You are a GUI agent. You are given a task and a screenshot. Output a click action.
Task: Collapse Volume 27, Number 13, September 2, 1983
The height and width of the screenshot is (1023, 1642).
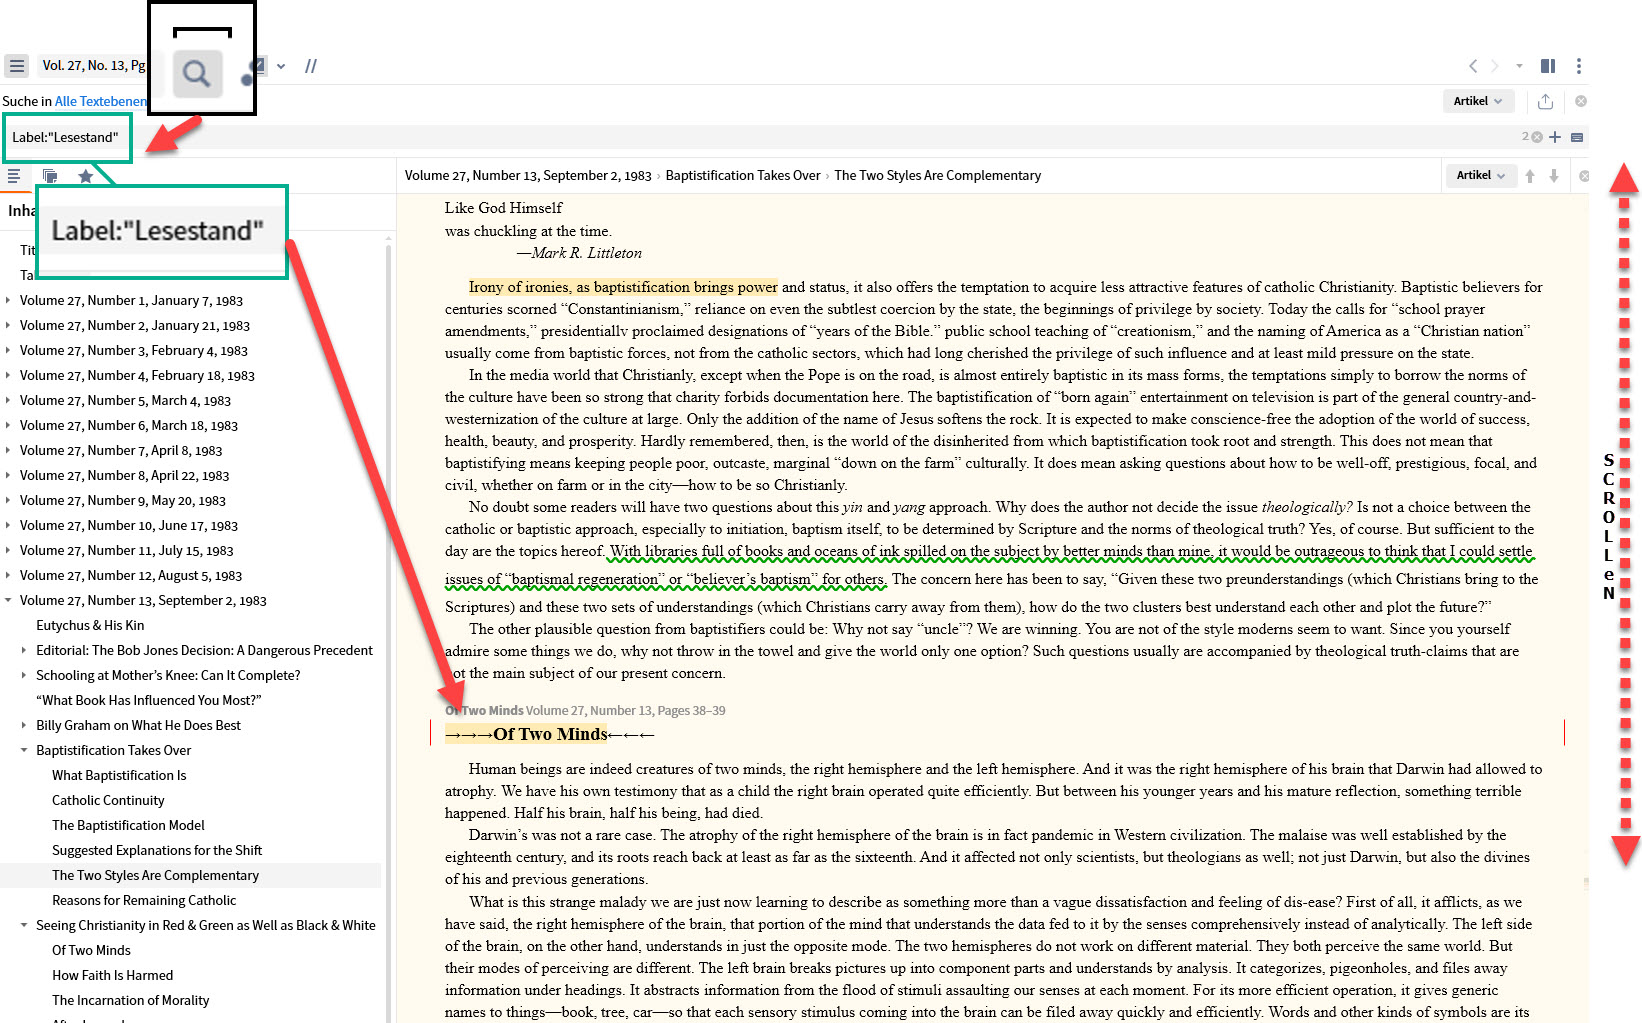point(8,600)
